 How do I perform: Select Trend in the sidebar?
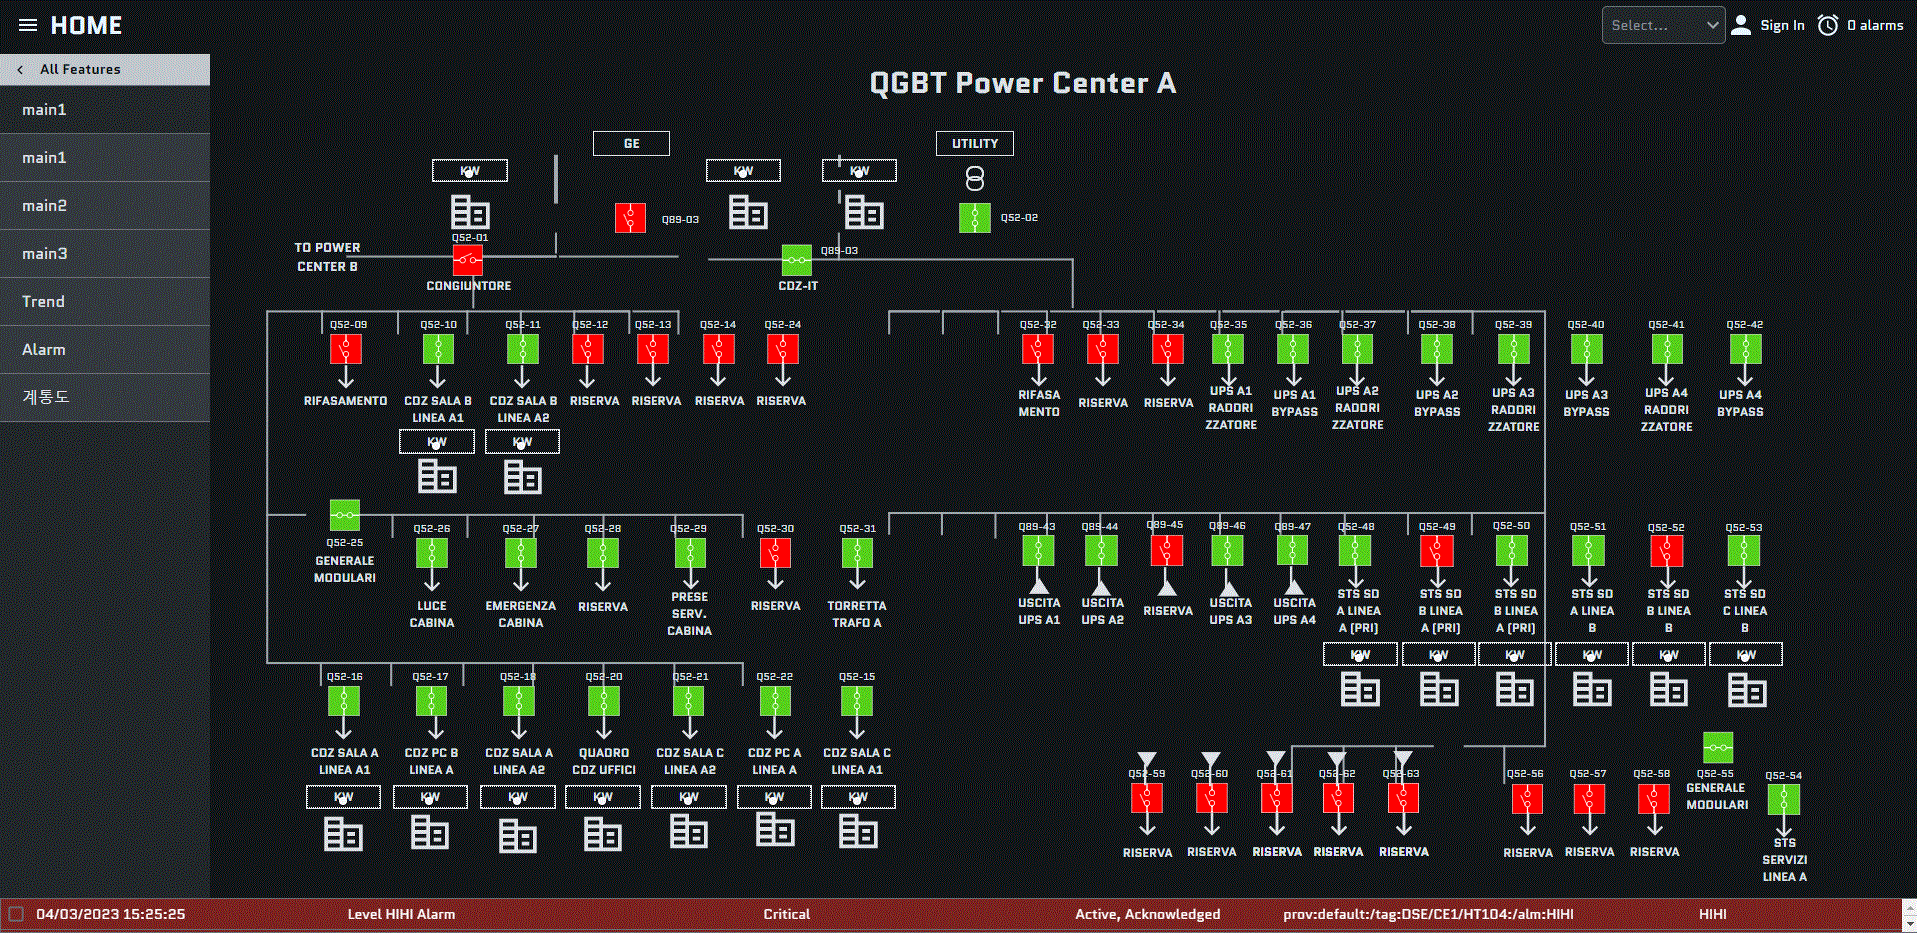44,301
